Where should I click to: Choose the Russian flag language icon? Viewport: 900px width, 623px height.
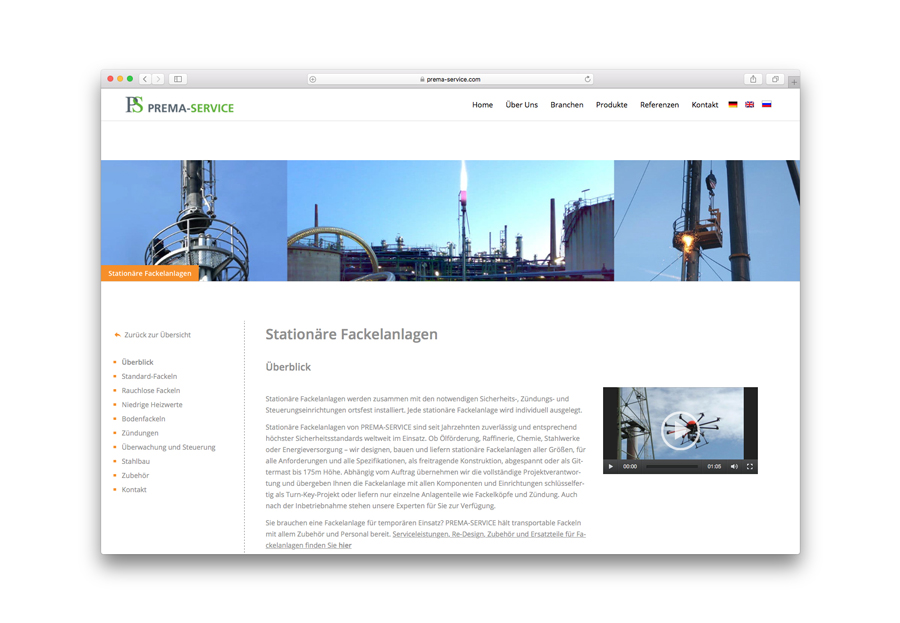(x=766, y=105)
